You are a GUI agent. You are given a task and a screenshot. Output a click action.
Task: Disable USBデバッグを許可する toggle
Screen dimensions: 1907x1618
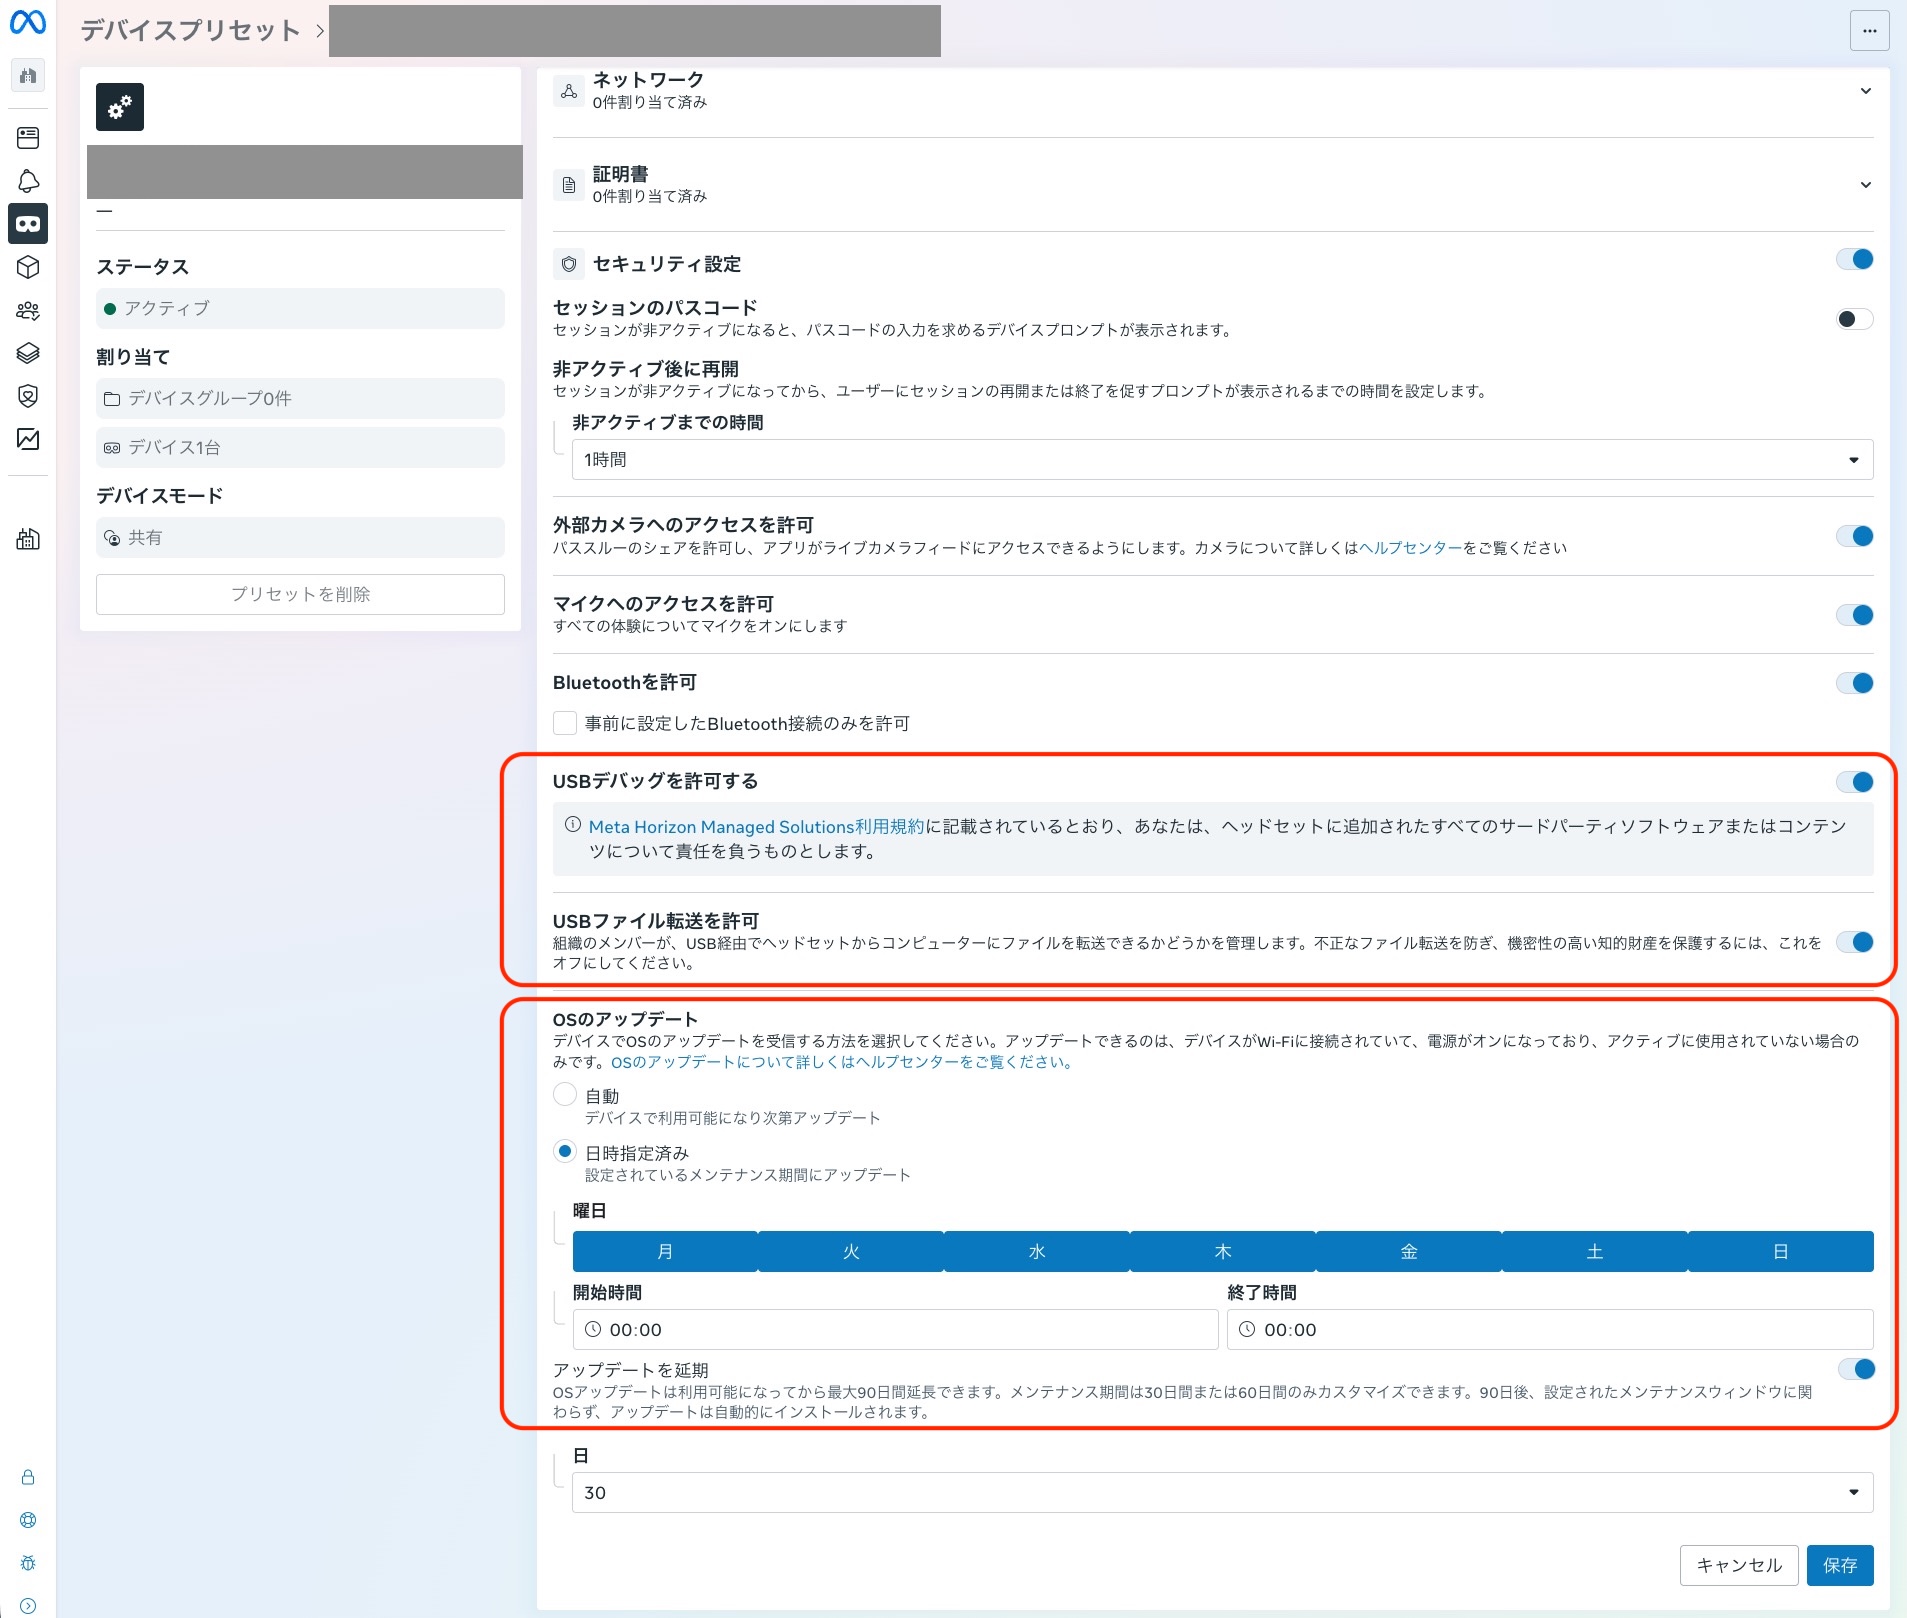click(1855, 782)
